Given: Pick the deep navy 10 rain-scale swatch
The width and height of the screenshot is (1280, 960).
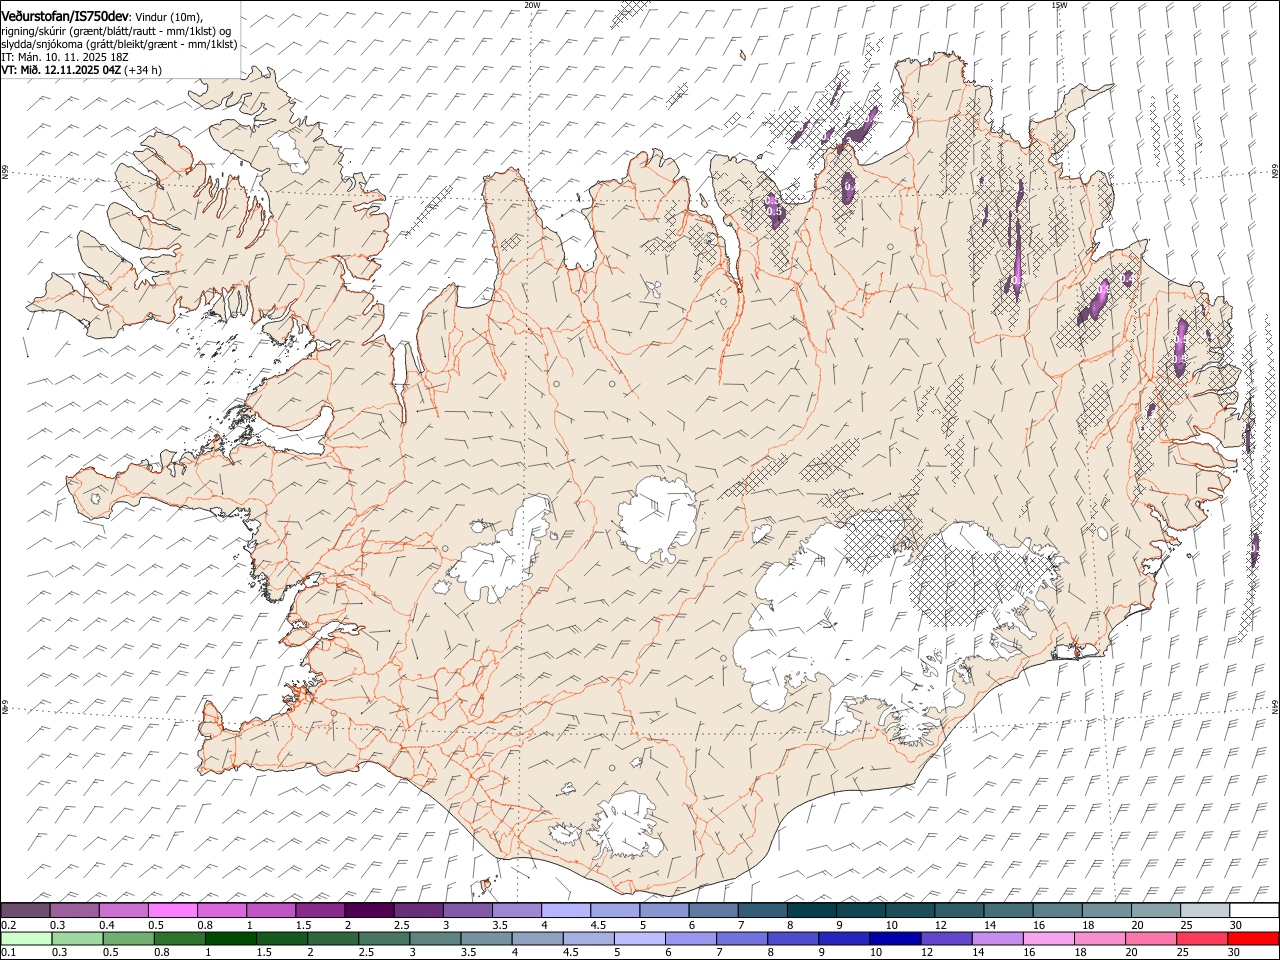Looking at the screenshot, I should tap(895, 938).
